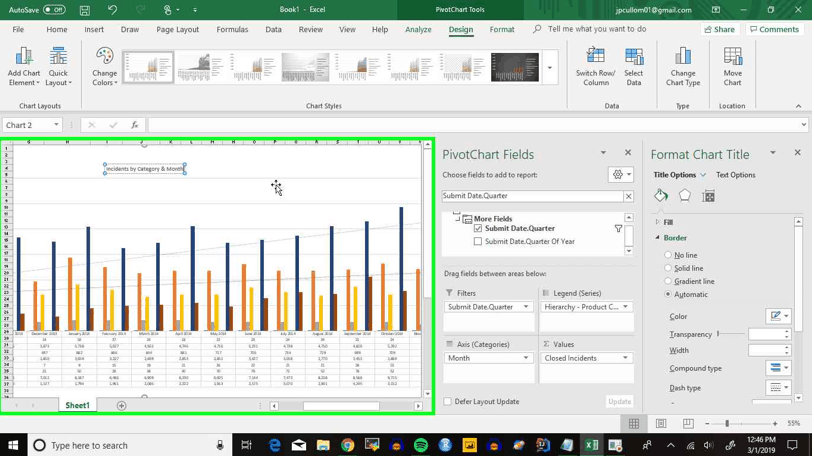Screen dimensions: 814x457
Task: Click the Change Chart Type icon
Action: click(683, 56)
